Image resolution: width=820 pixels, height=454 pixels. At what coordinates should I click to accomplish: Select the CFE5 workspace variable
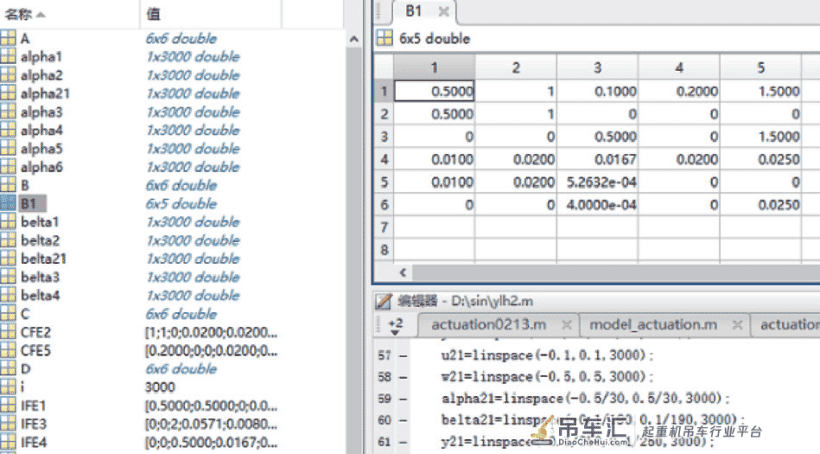coord(36,350)
